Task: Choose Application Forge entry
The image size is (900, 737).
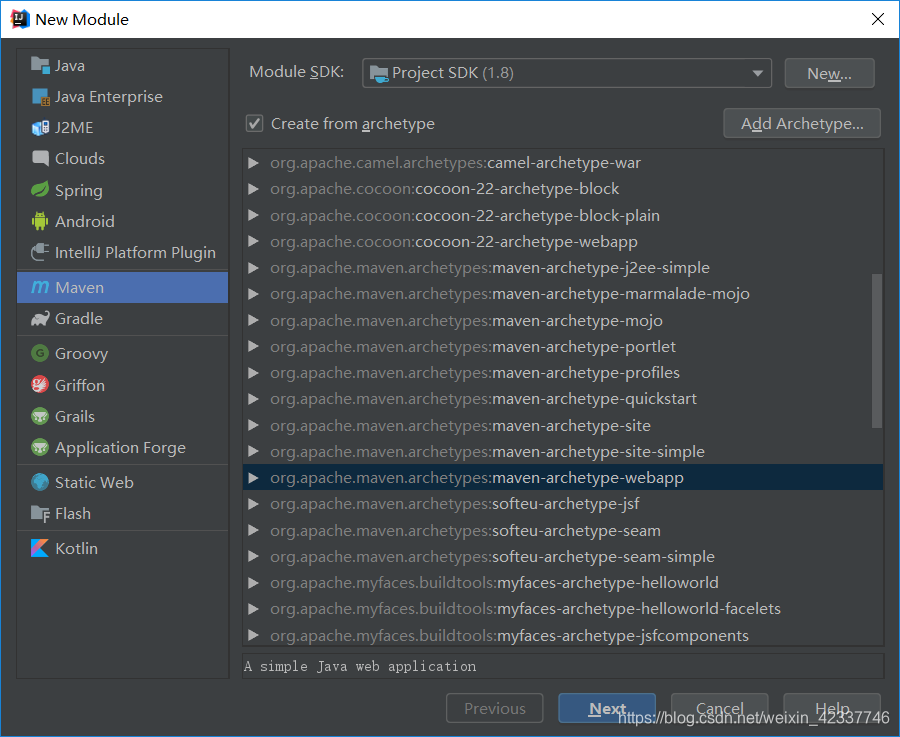Action: (x=122, y=447)
